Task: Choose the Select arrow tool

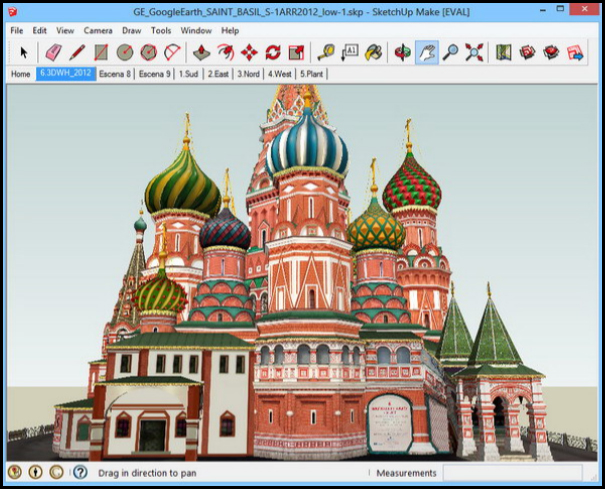Action: [x=24, y=52]
